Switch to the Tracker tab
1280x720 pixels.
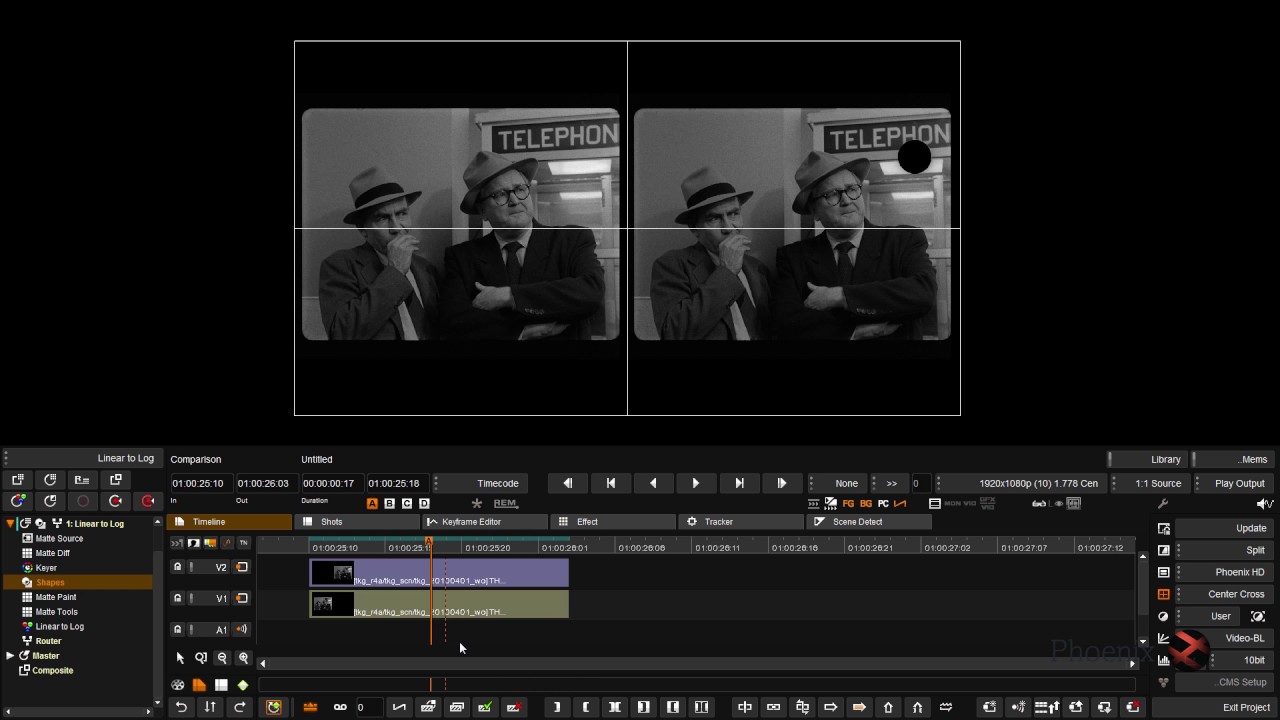point(741,522)
